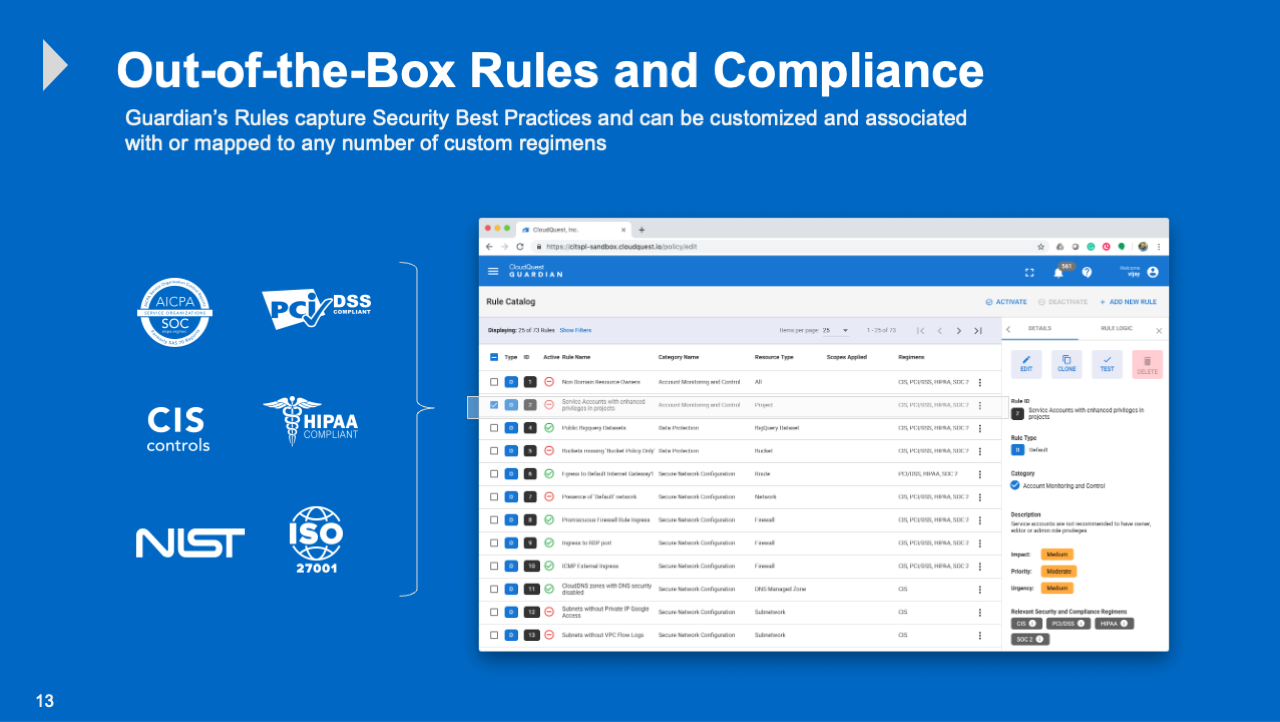Click the notifications bell icon

coord(1058,272)
